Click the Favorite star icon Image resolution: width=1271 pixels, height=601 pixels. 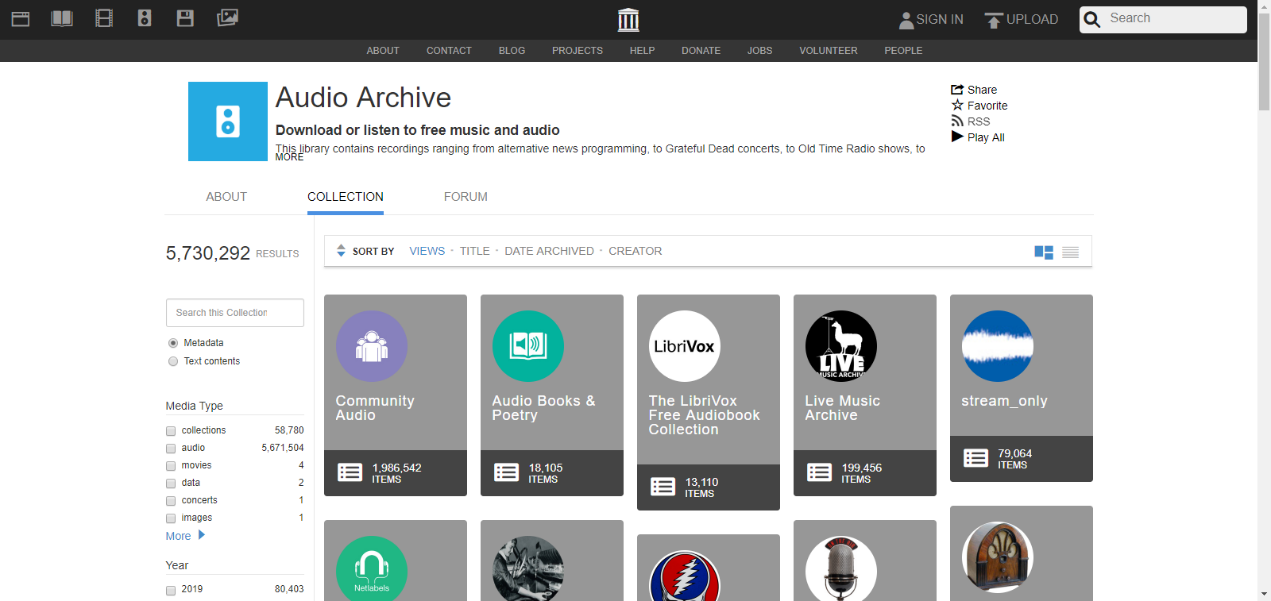pos(957,105)
